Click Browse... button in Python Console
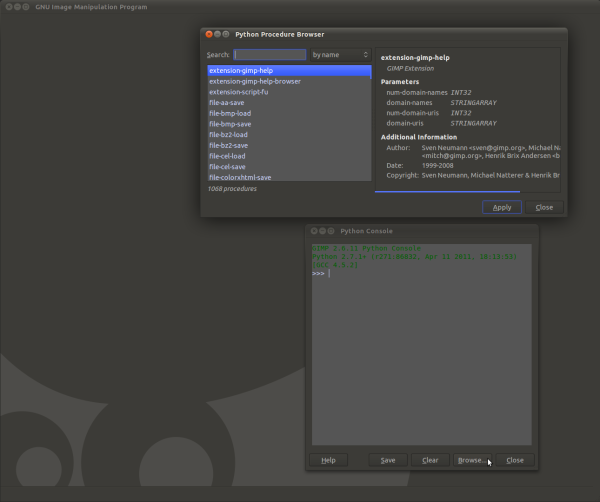This screenshot has width=600, height=502. (473, 460)
